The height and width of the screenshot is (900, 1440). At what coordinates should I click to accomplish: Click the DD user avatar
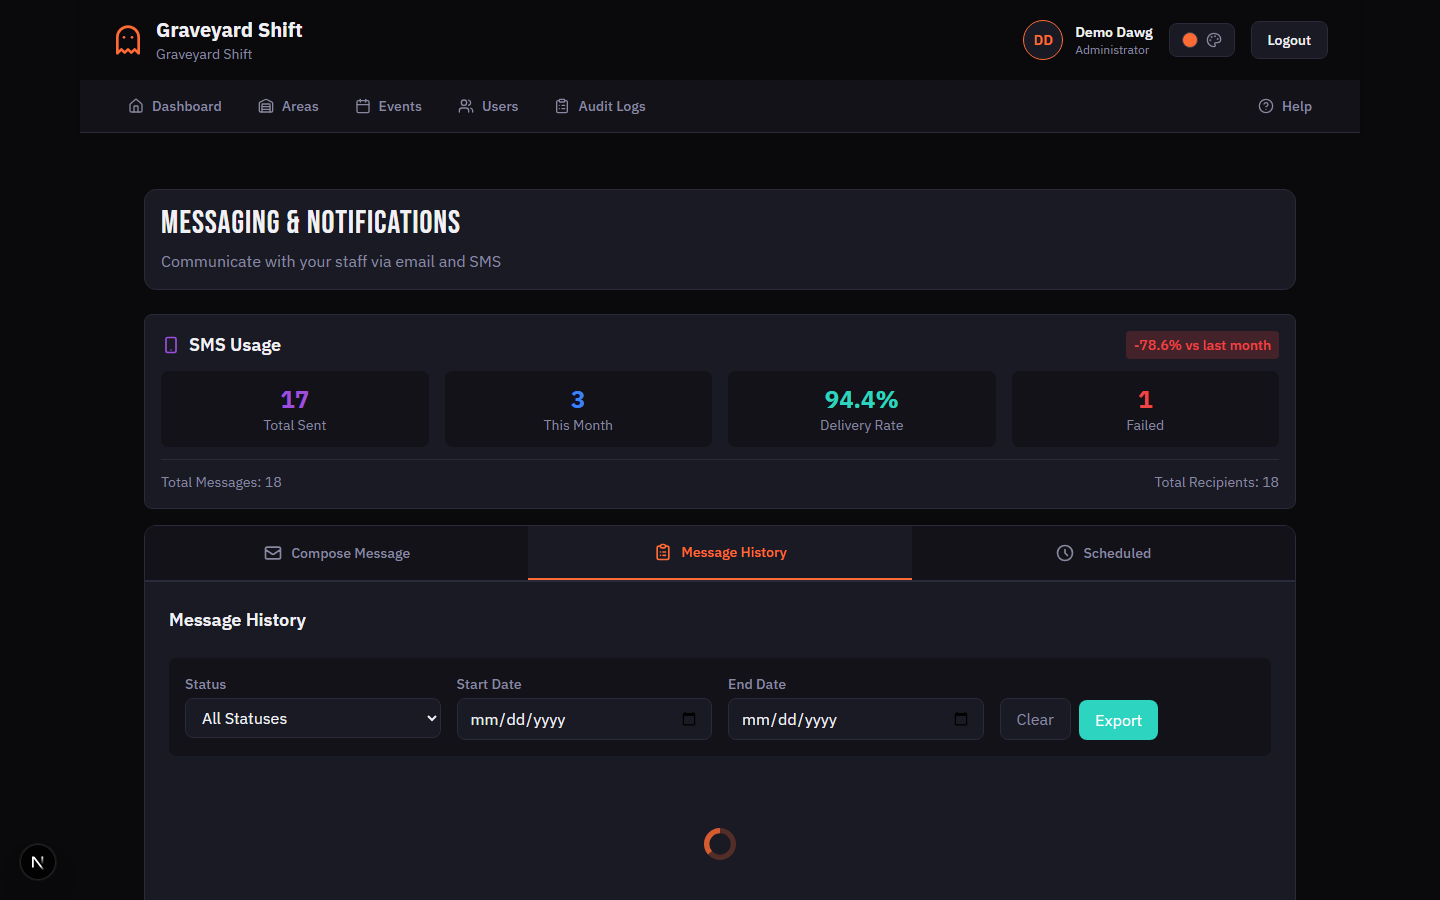(1042, 41)
